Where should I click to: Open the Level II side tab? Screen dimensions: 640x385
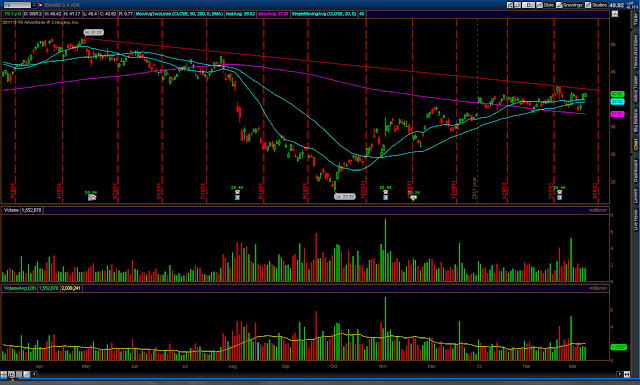click(x=636, y=196)
